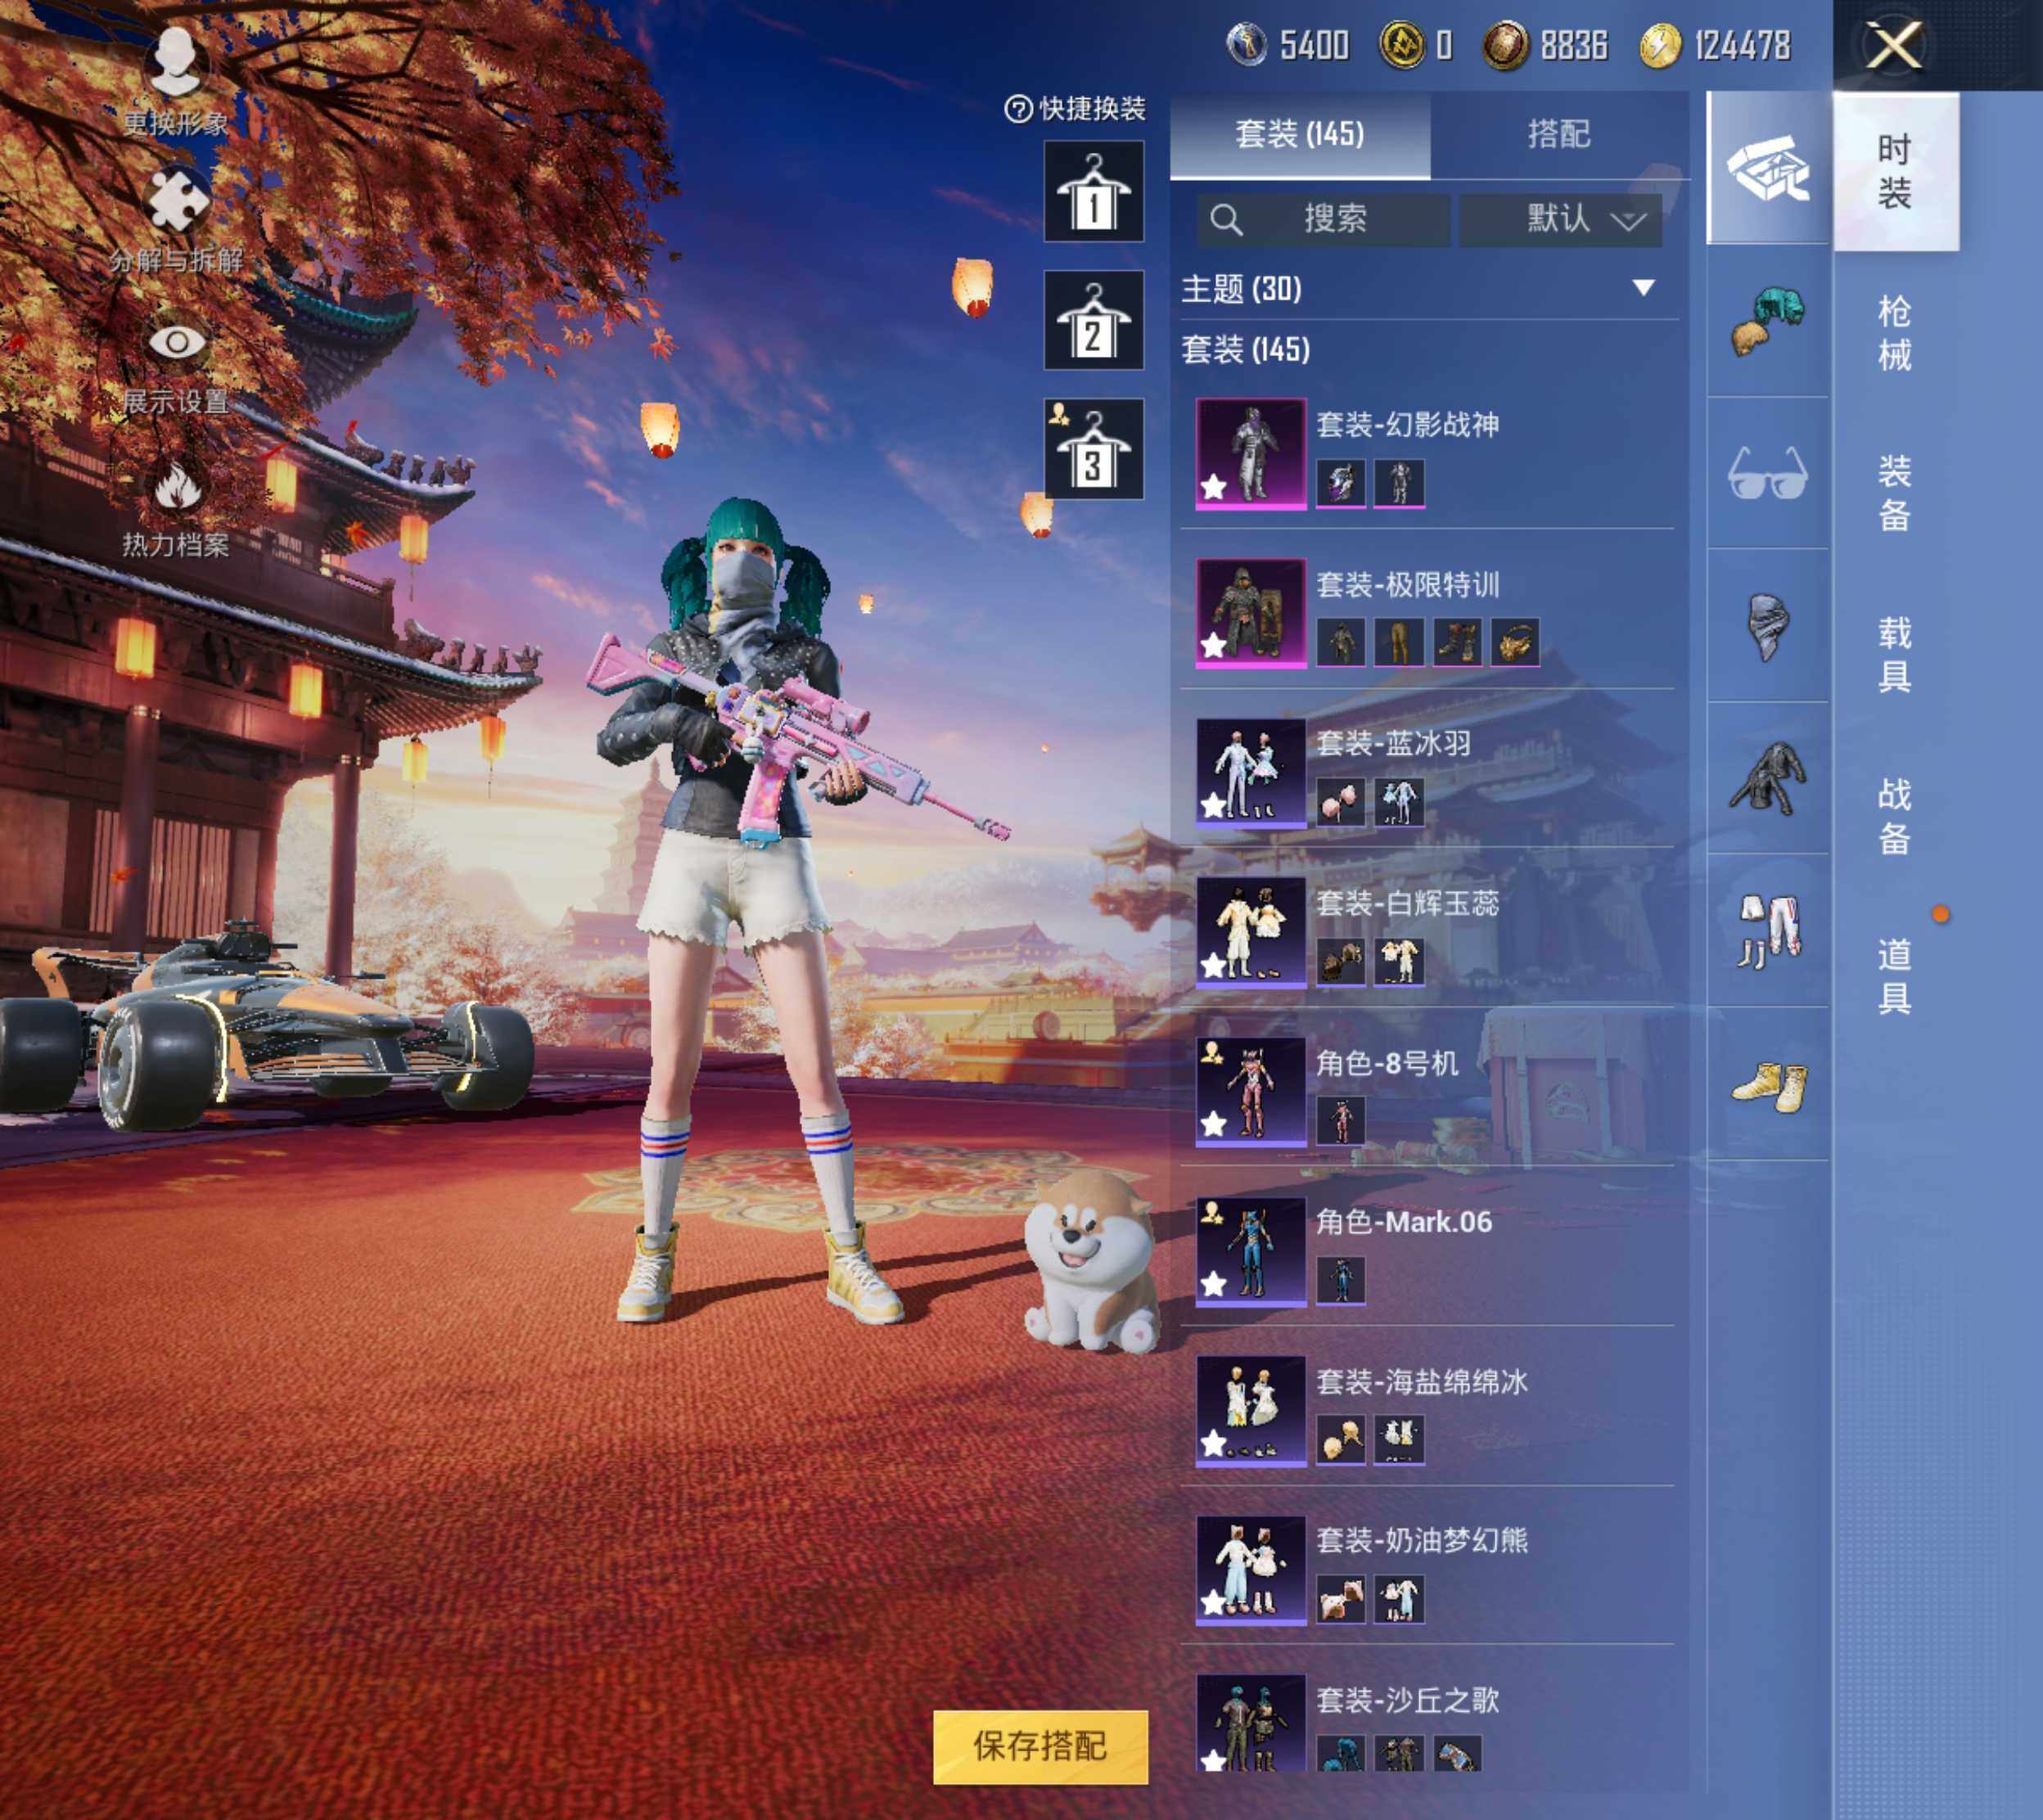Select the 时装 side menu

tap(1895, 171)
